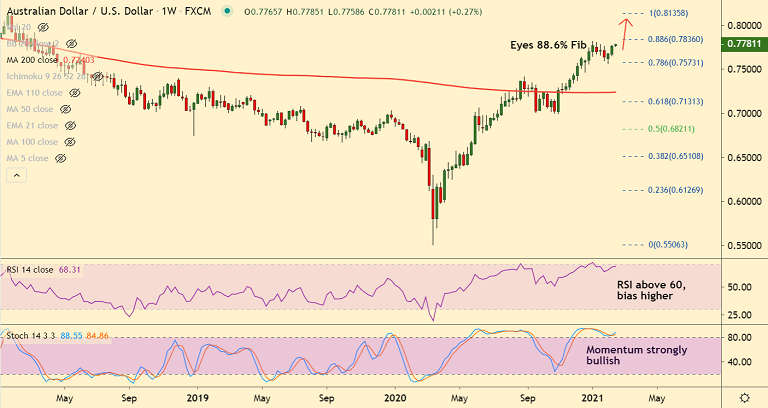Click the 80.00 Stoch axis label
The height and width of the screenshot is (408, 768).
[740, 337]
